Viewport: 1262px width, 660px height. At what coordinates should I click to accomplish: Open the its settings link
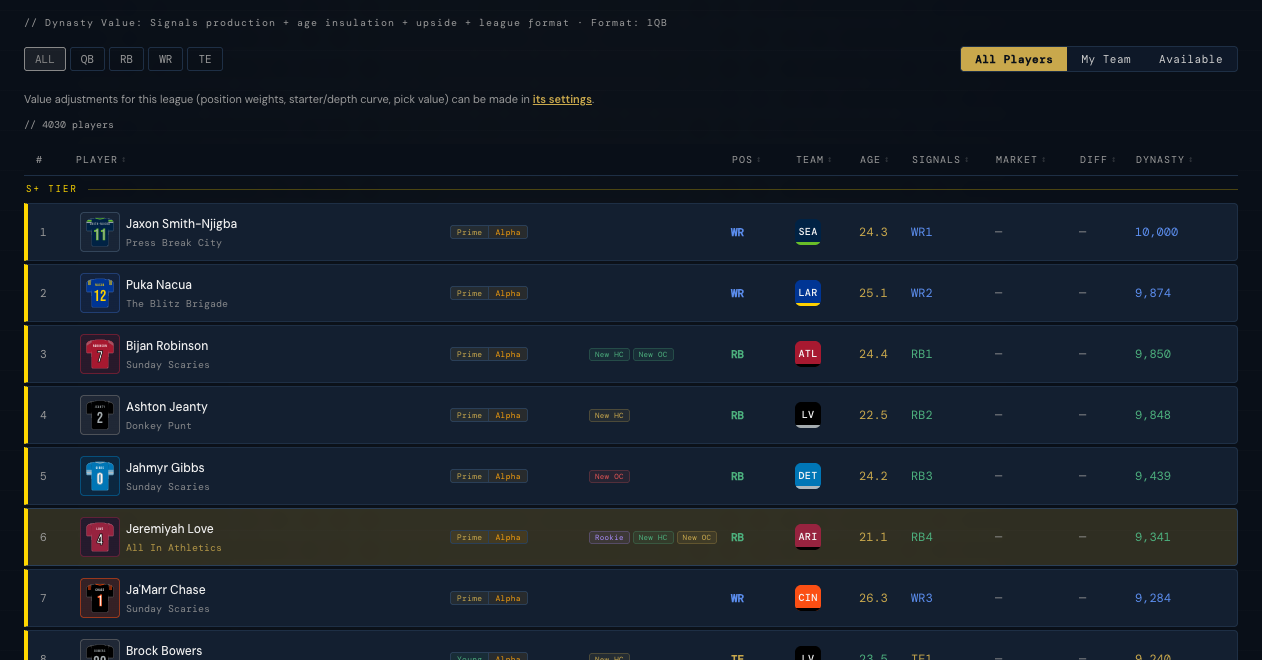562,99
